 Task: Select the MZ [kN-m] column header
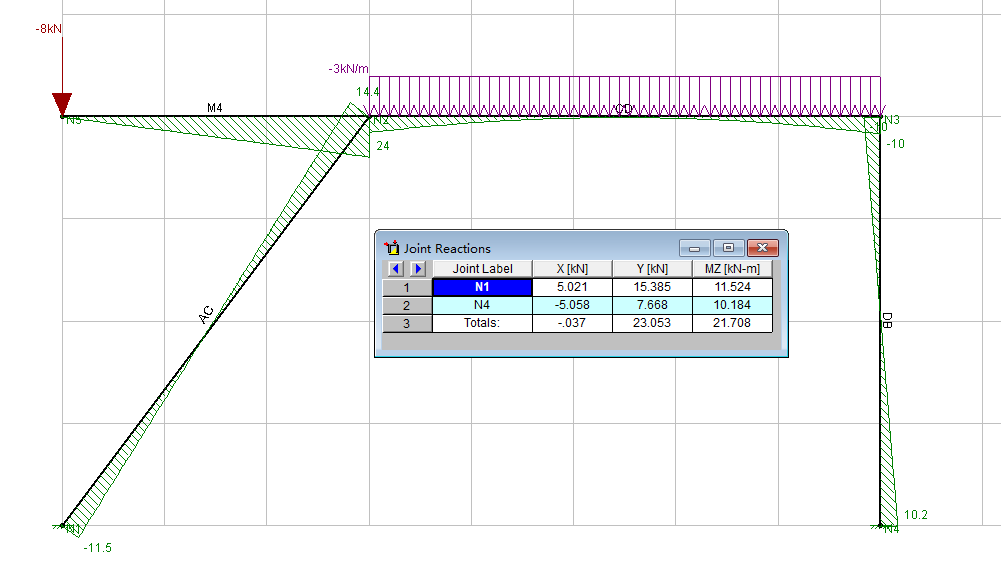(732, 269)
